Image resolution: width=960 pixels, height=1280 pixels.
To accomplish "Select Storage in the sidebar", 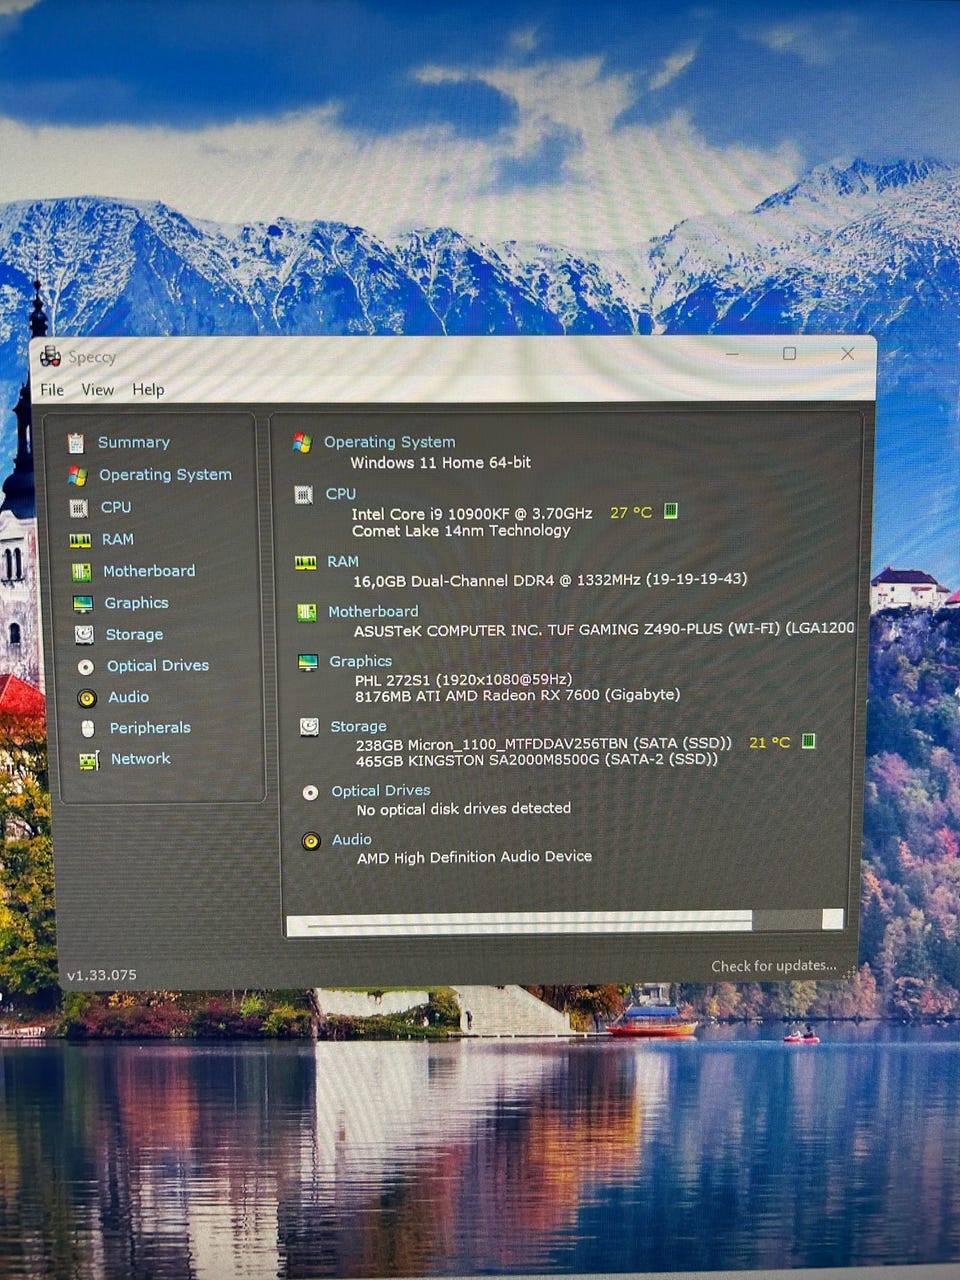I will click(x=134, y=635).
